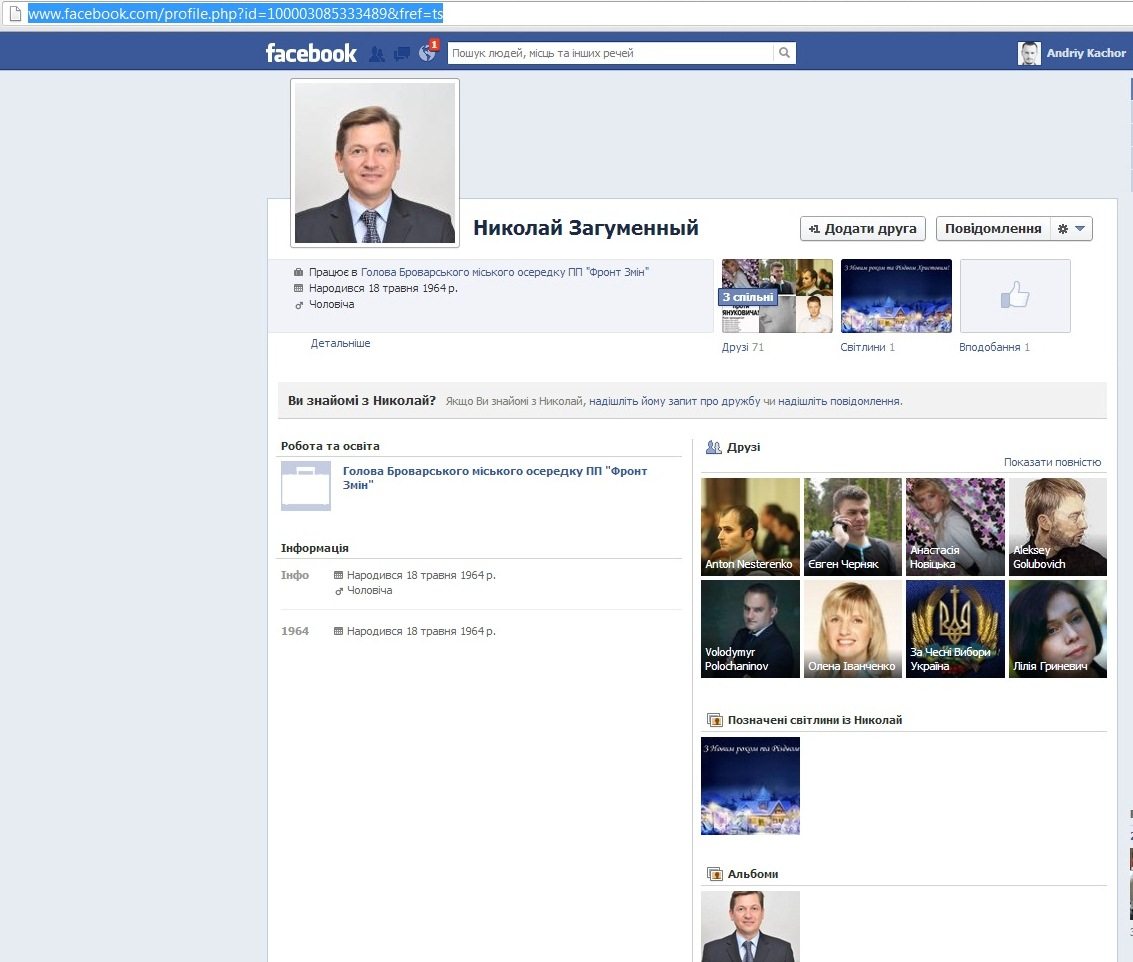Click the Позначені світлини із Николай heading
Viewport: 1133px width, 962px height.
click(815, 720)
